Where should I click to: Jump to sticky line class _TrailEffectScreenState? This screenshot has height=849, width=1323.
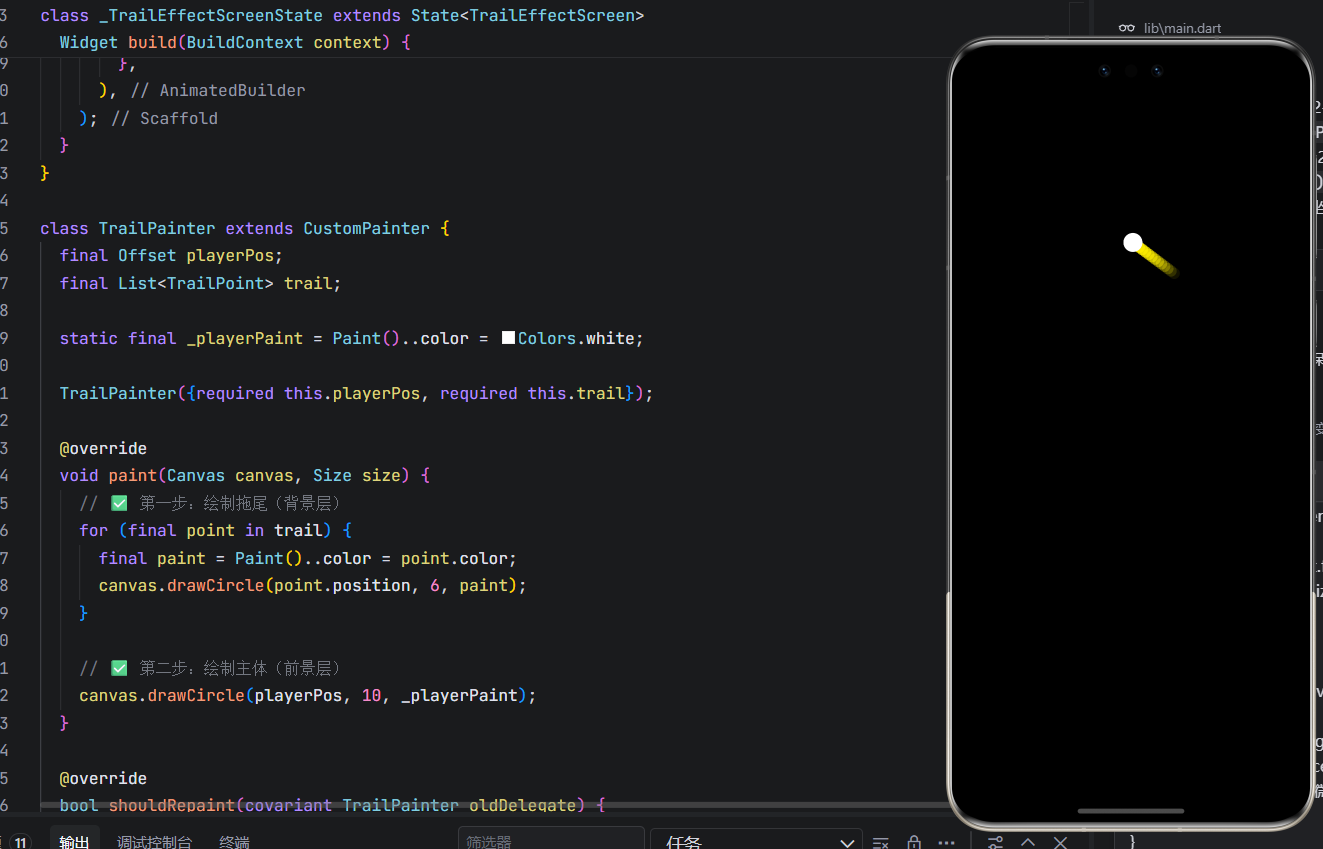[x=342, y=16]
